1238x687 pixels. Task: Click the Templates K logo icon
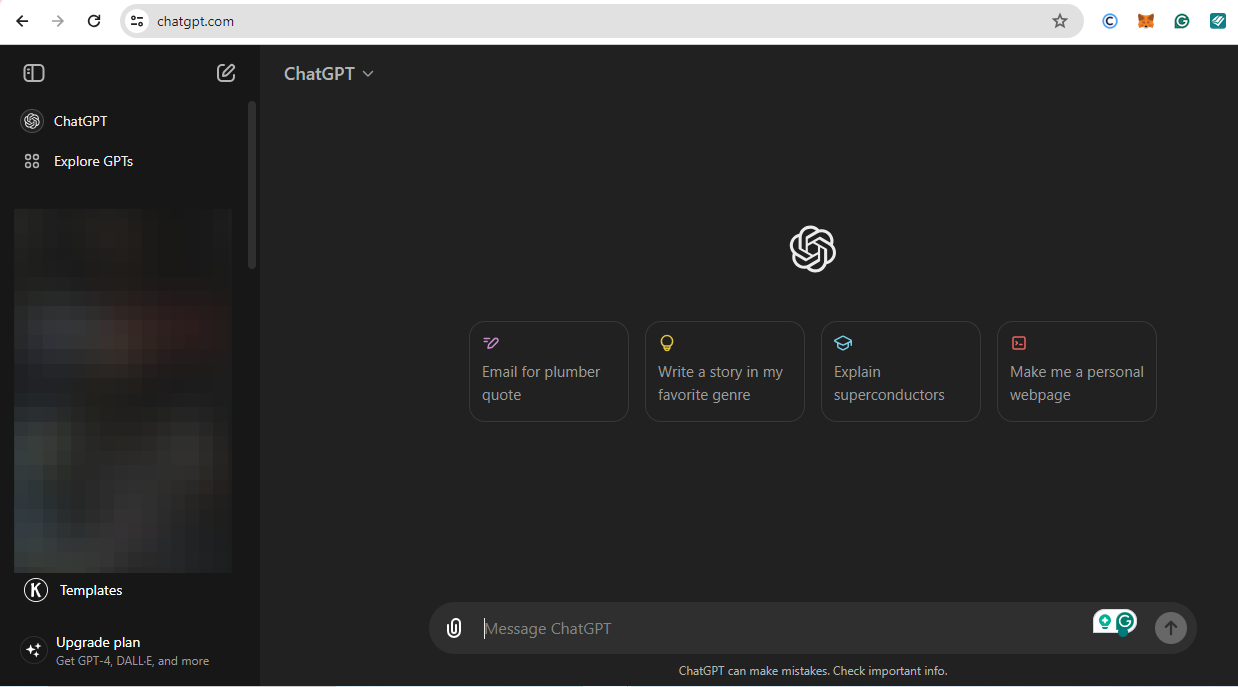(36, 590)
